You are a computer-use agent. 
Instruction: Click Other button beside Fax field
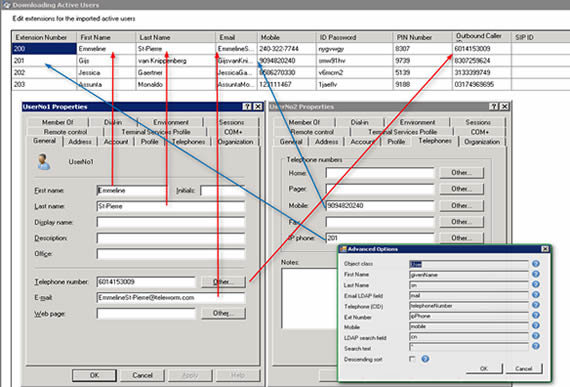pos(462,222)
